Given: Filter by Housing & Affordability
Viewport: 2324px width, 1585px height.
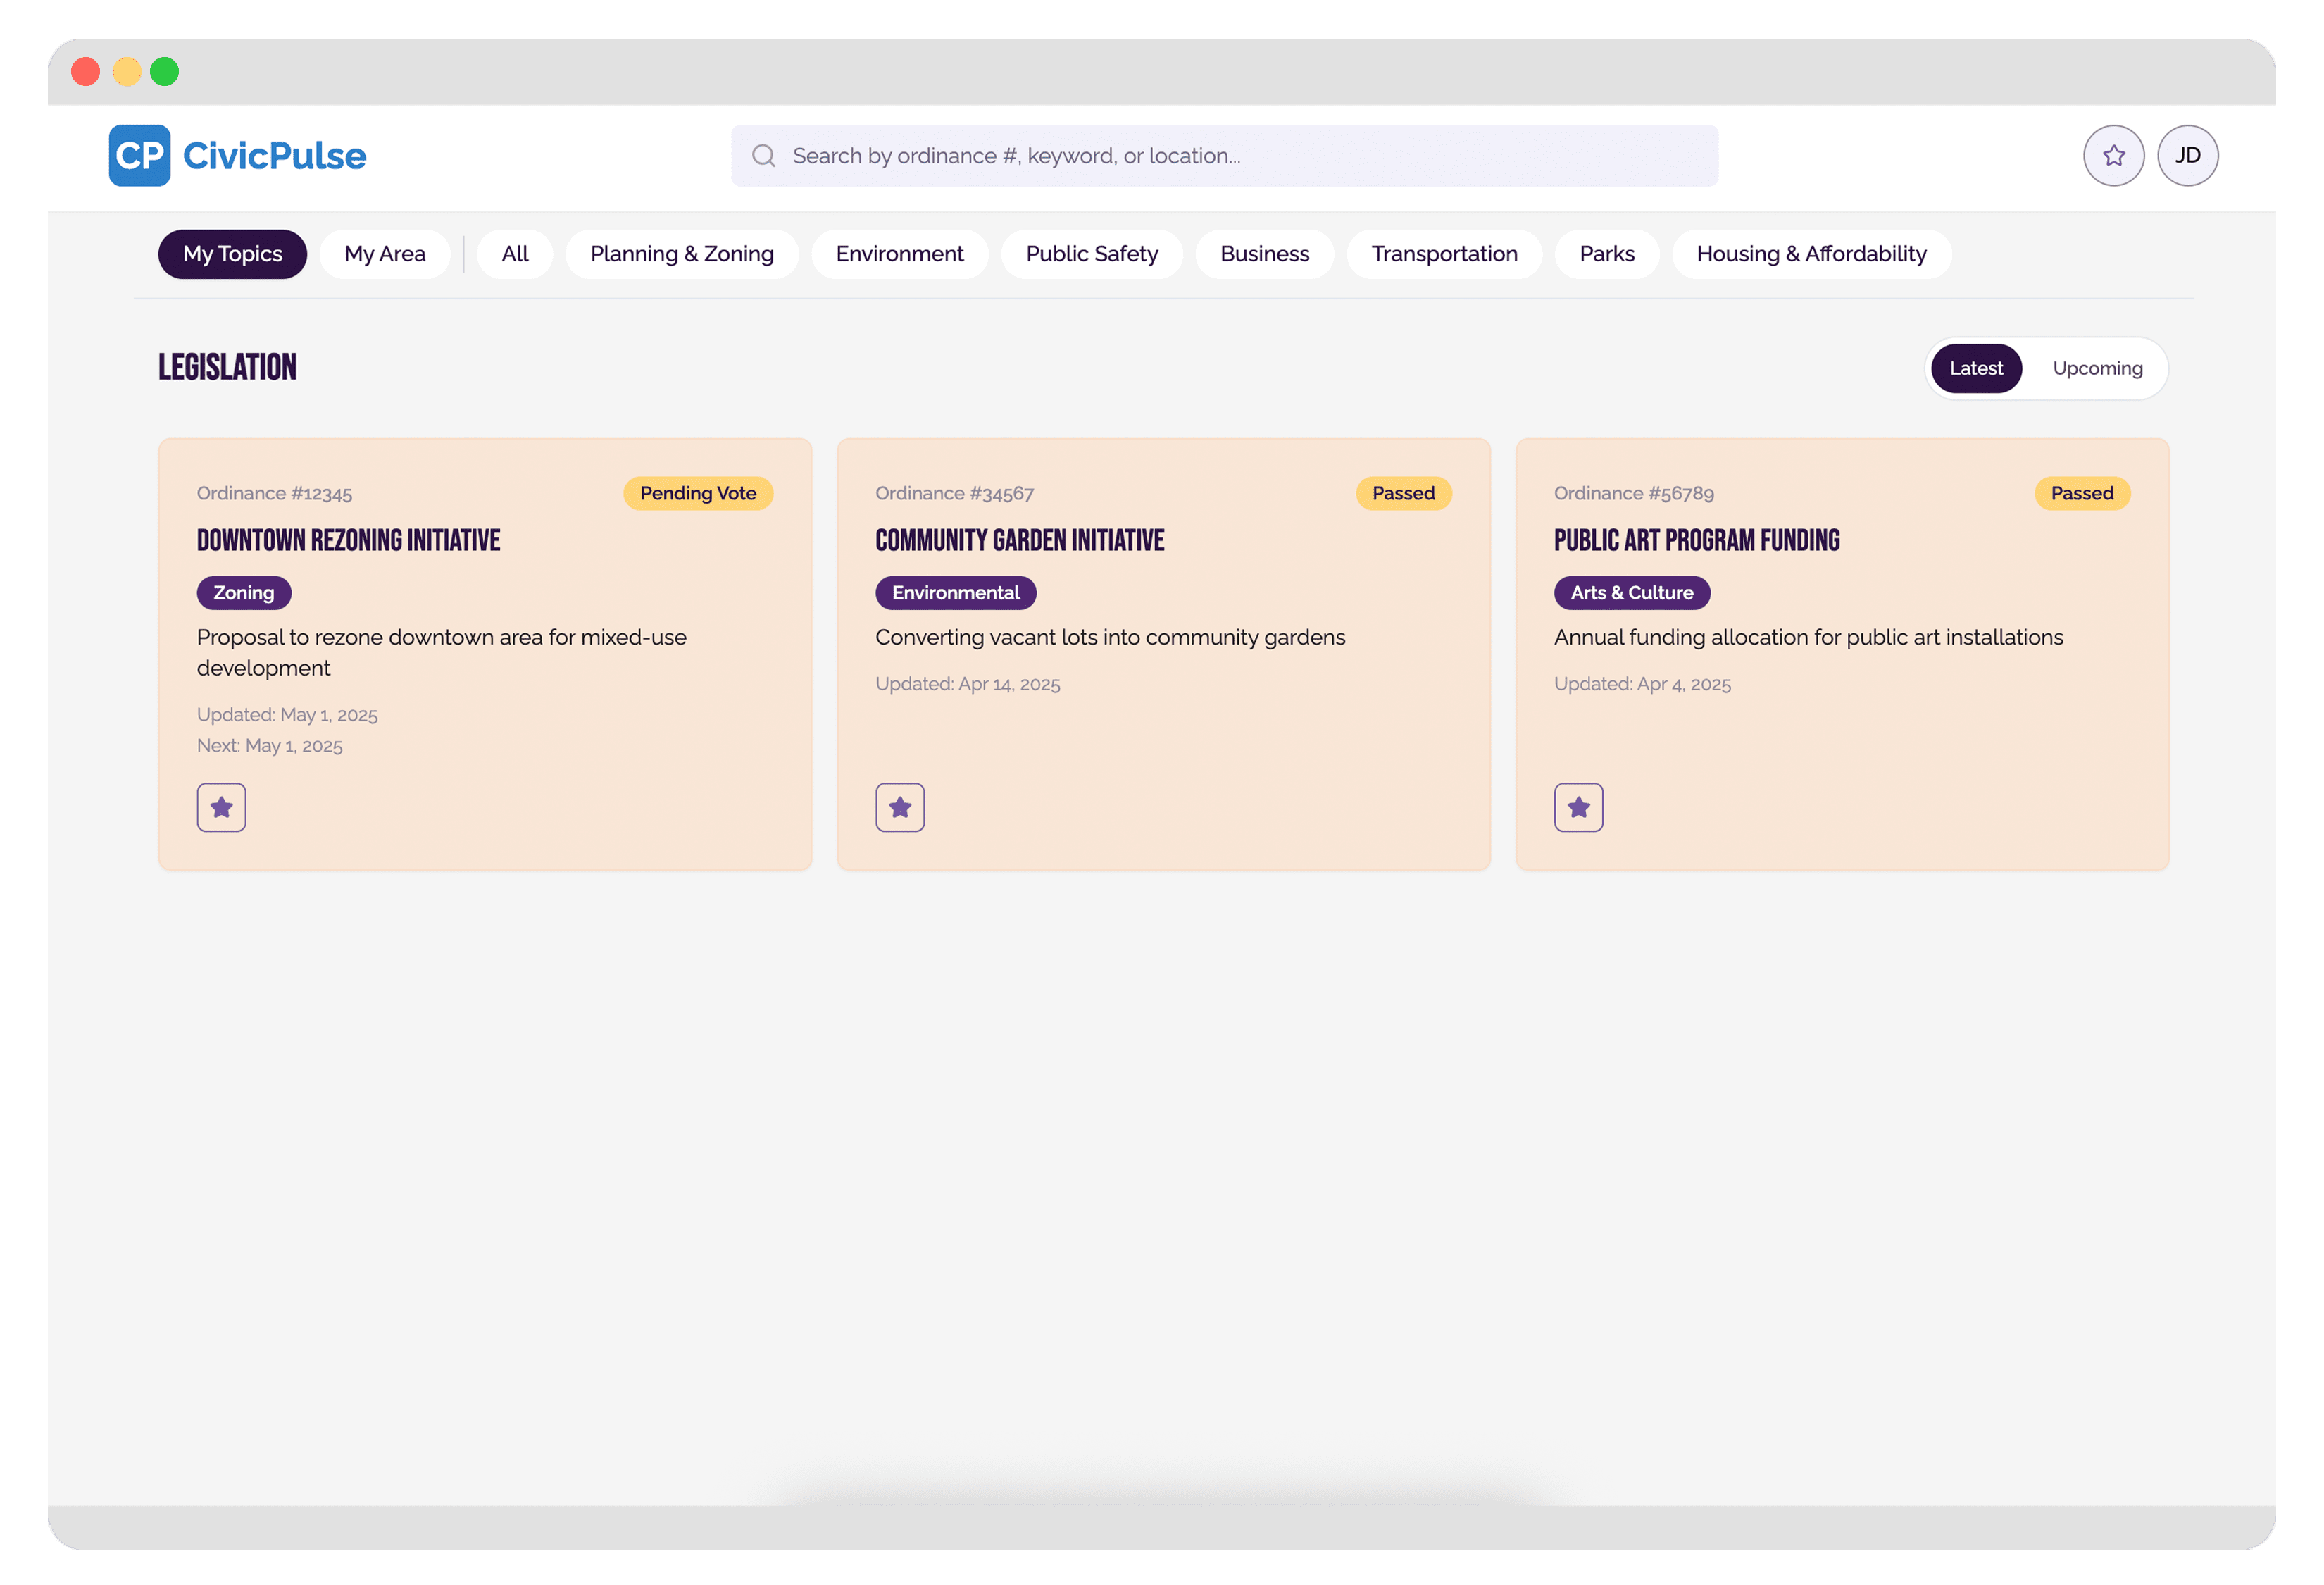Looking at the screenshot, I should 1811,254.
